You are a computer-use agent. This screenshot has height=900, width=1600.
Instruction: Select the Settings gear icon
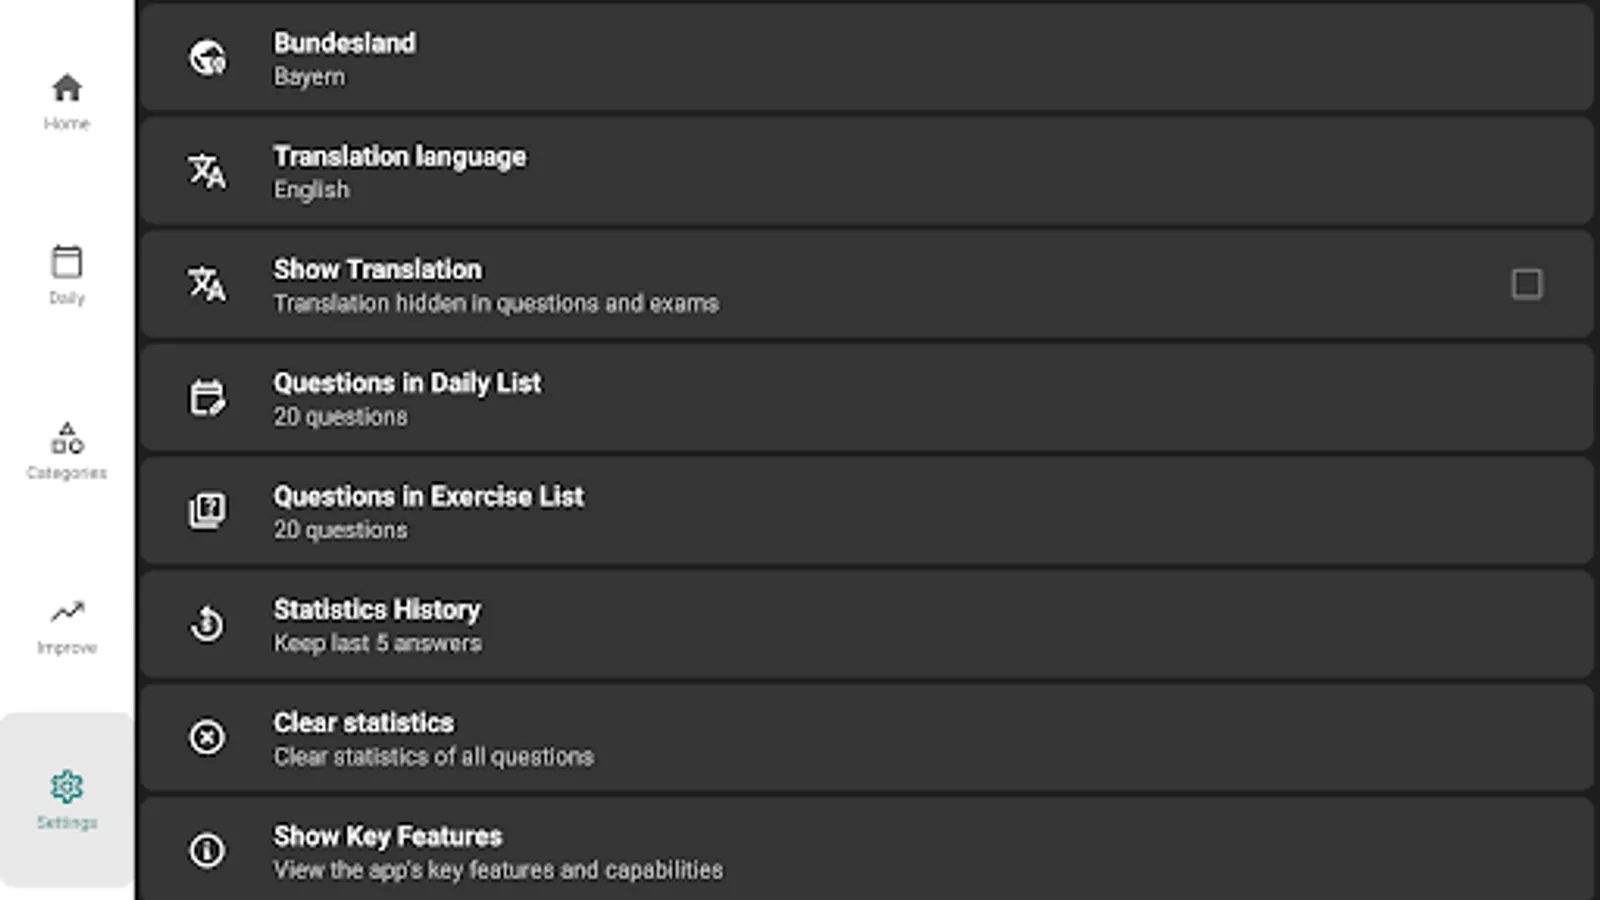(66, 787)
